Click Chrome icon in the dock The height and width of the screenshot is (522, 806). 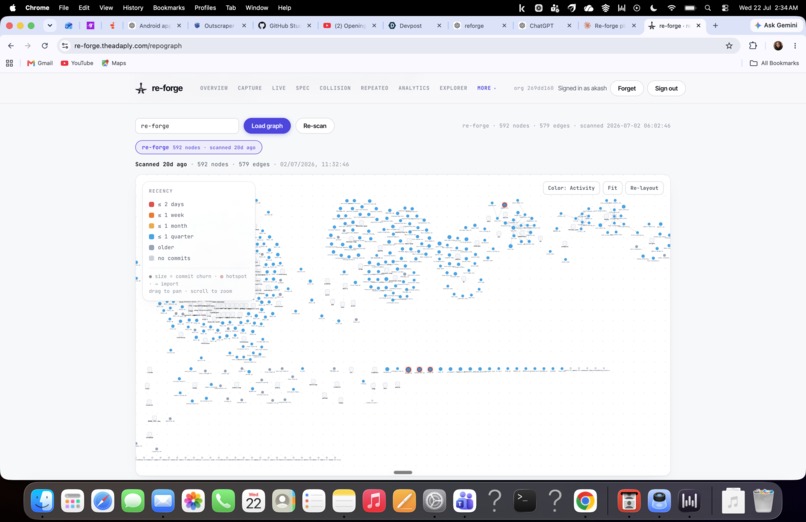(585, 500)
